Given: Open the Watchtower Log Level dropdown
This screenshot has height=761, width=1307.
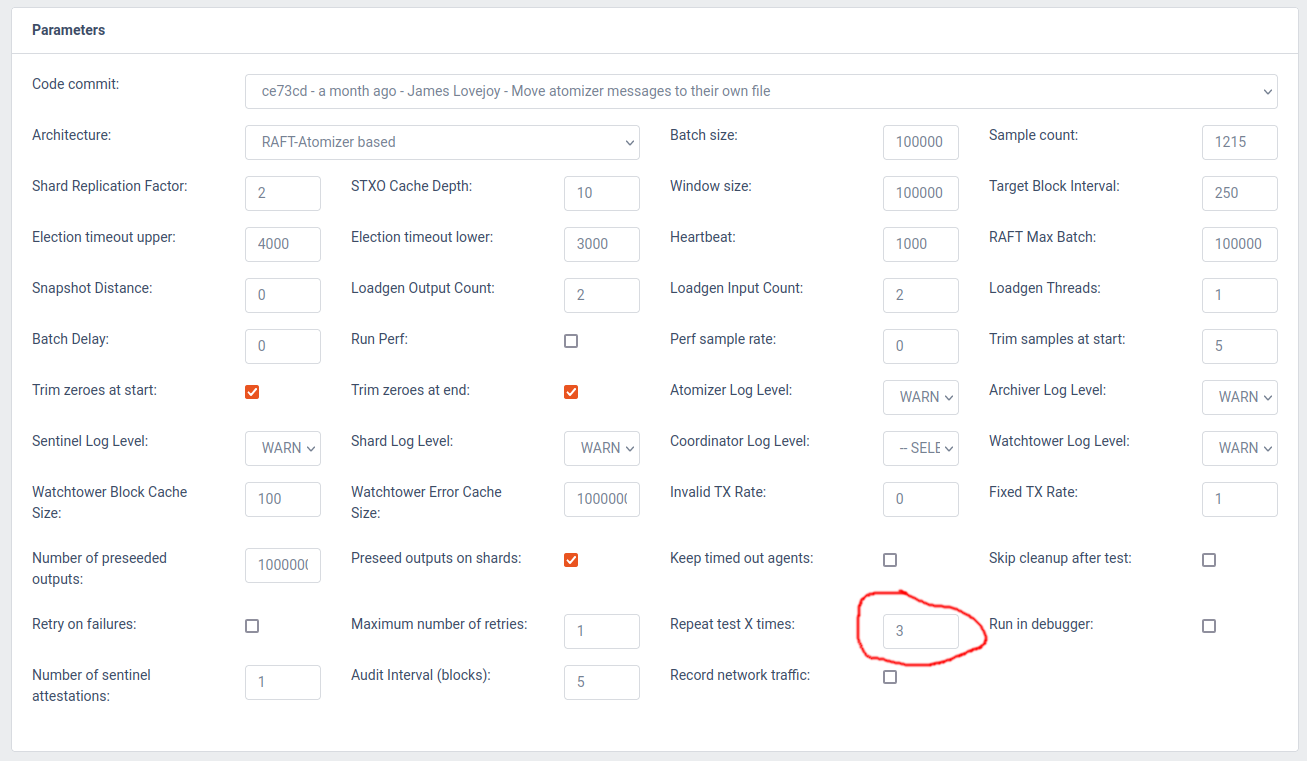Looking at the screenshot, I should point(1240,448).
